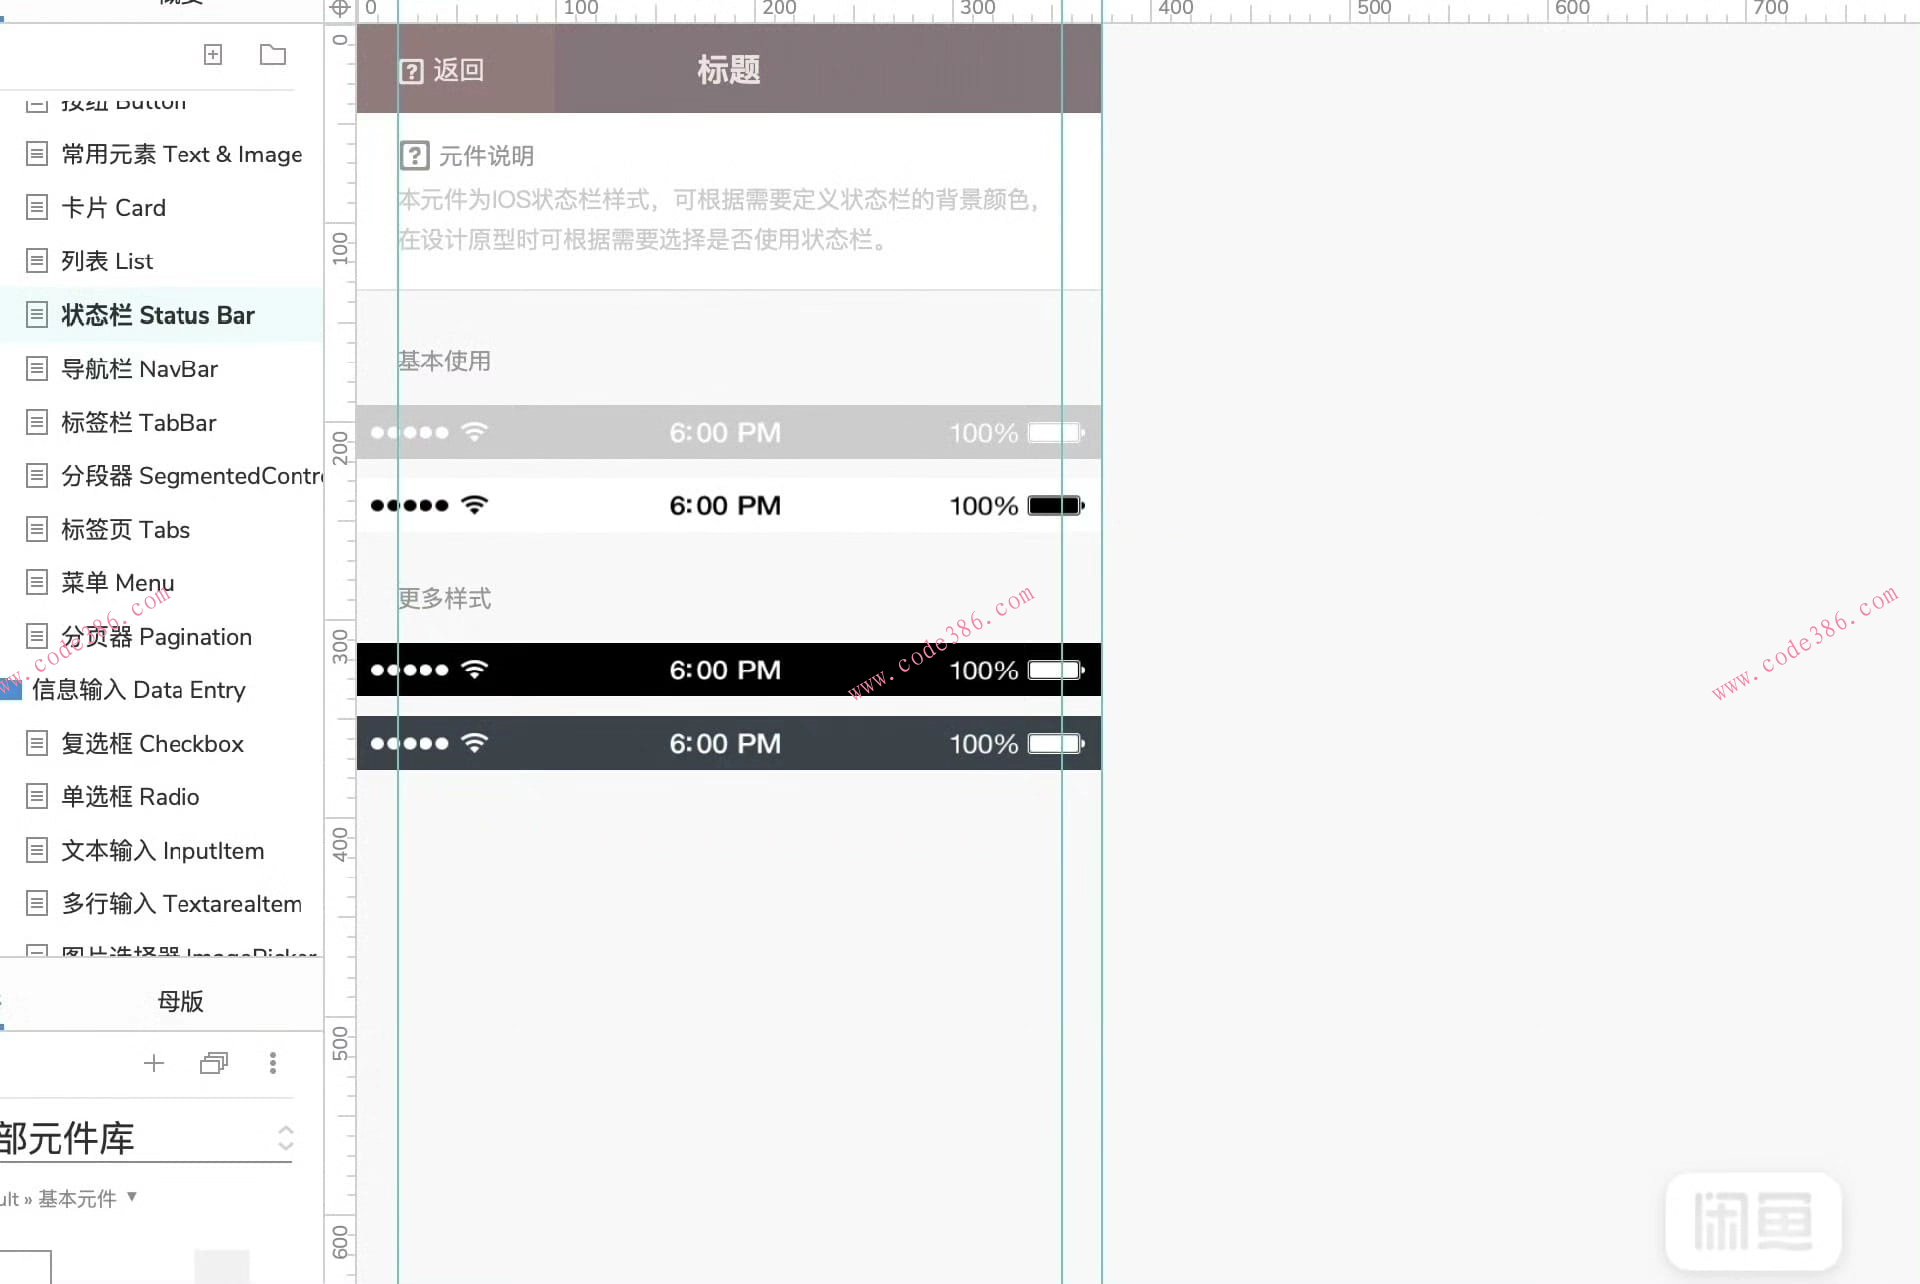Switch to the 母版 panel tab
This screenshot has height=1284, width=1920.
(180, 1001)
